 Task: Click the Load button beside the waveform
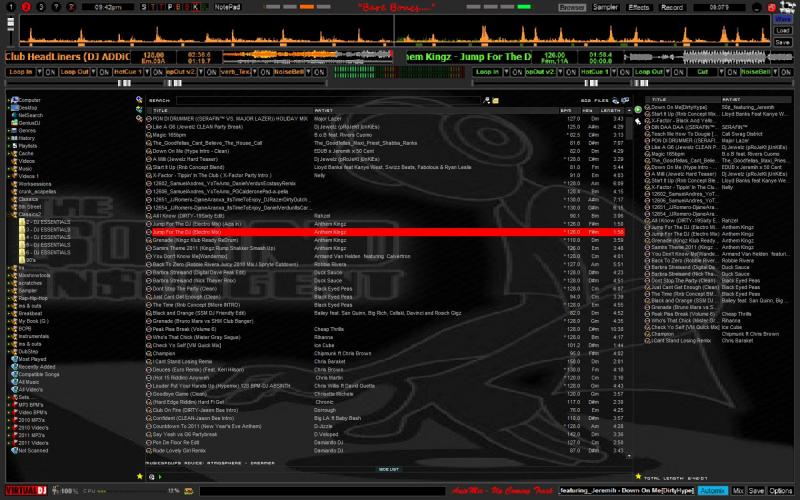tap(782, 31)
